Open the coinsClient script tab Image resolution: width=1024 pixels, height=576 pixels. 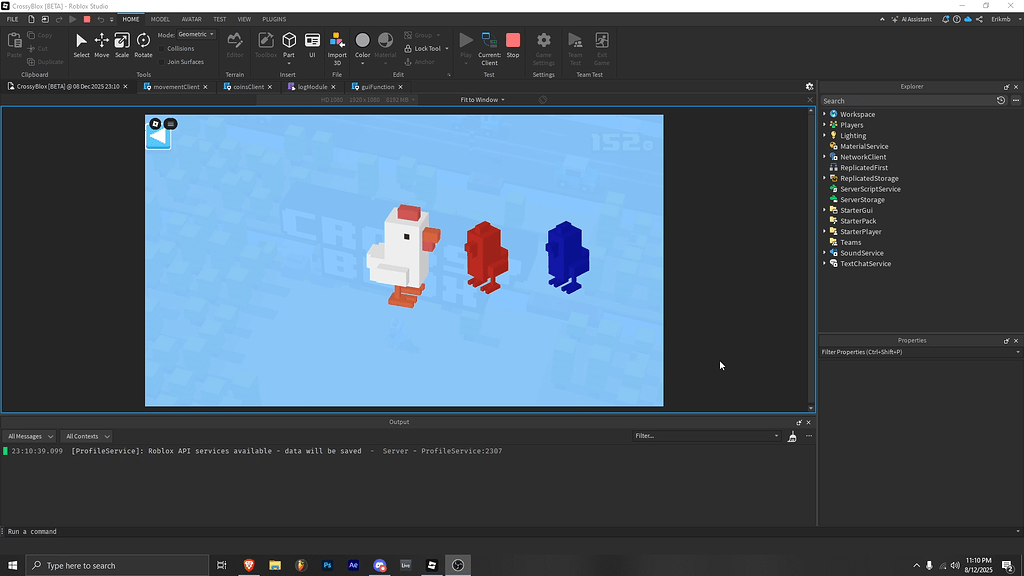pos(247,86)
